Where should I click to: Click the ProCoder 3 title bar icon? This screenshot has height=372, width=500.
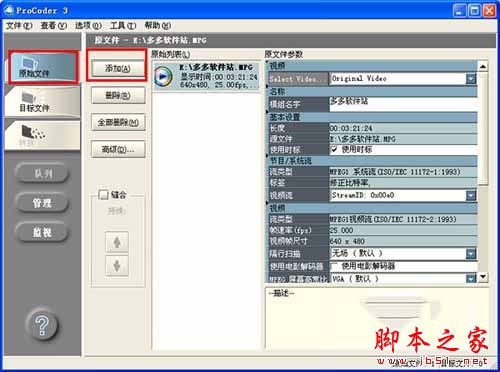coord(9,10)
